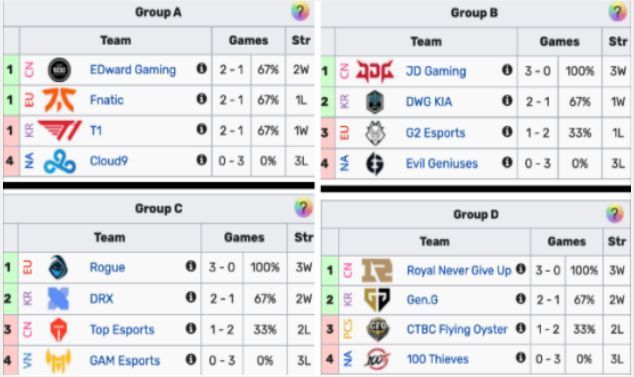Open the Group D rainbow help icon
634x377 pixels.
point(614,213)
